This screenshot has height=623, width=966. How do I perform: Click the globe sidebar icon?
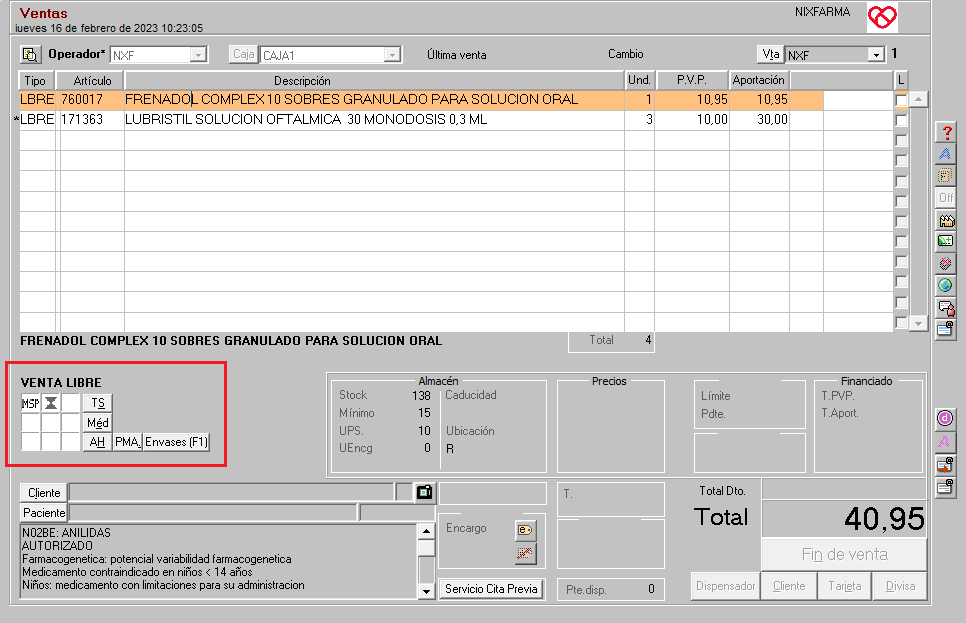click(x=946, y=285)
